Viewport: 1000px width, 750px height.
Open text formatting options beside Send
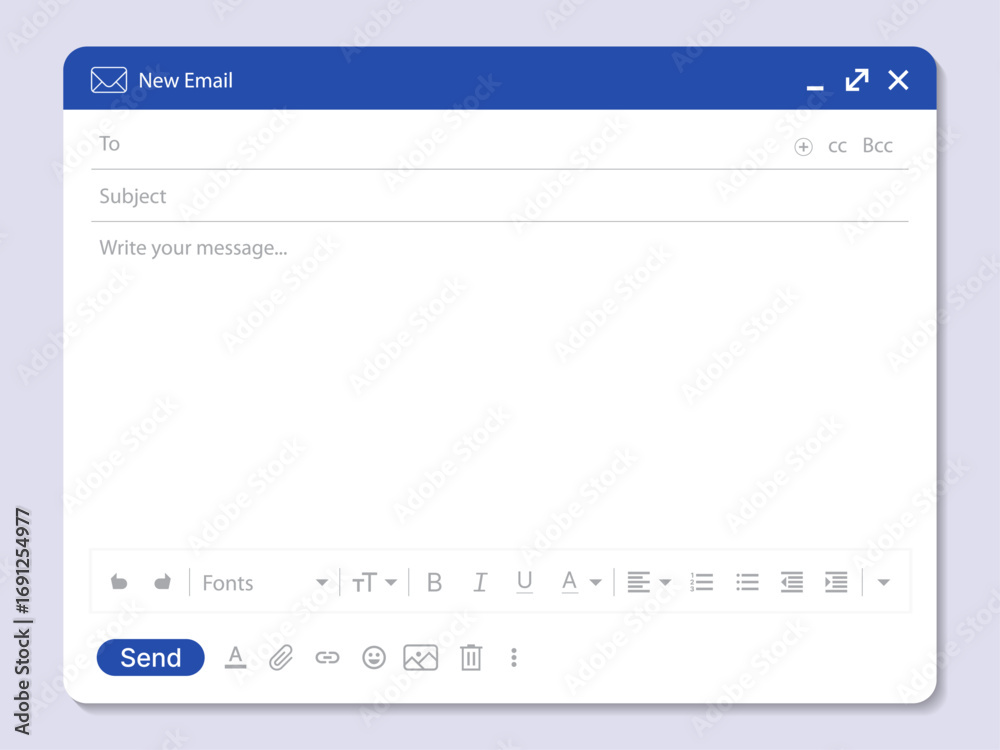(x=235, y=658)
